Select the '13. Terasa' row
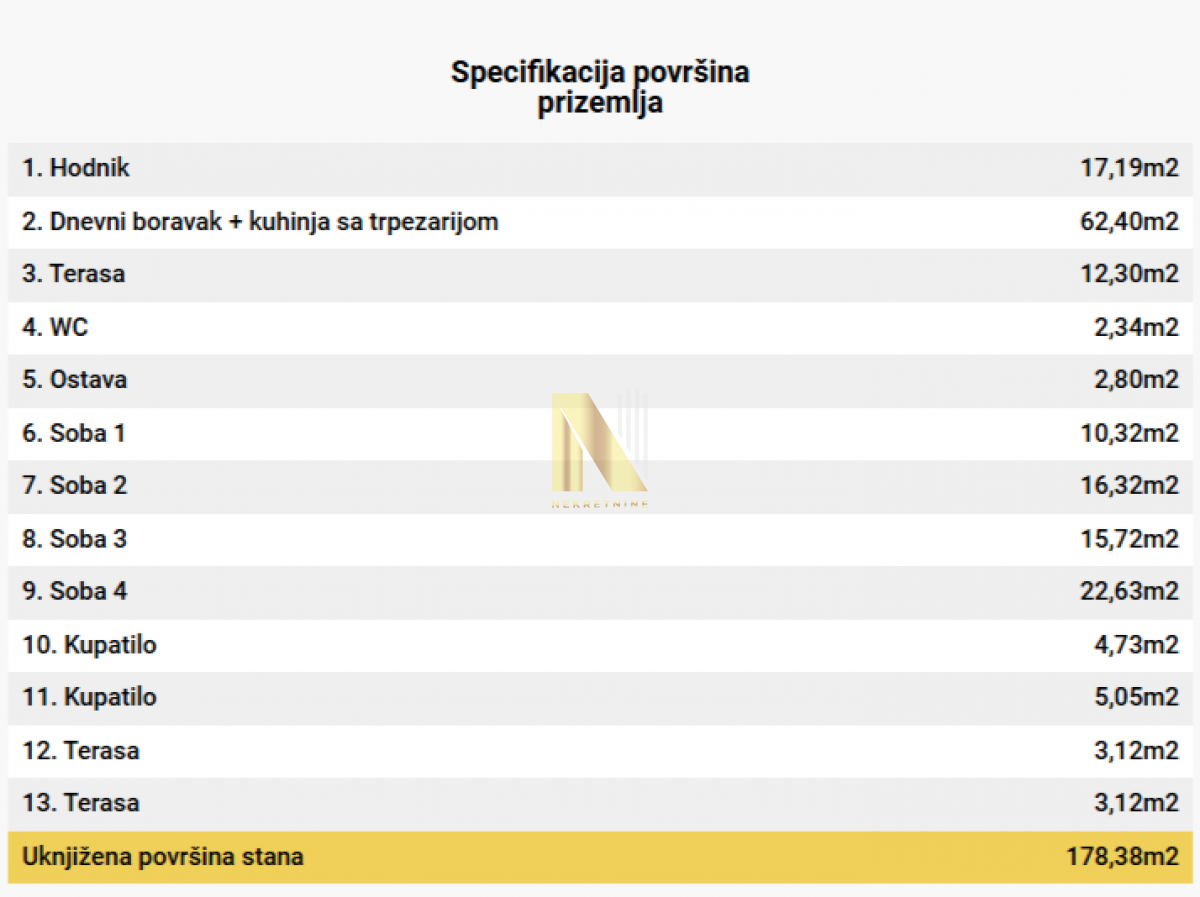This screenshot has width=1200, height=897. coord(600,804)
